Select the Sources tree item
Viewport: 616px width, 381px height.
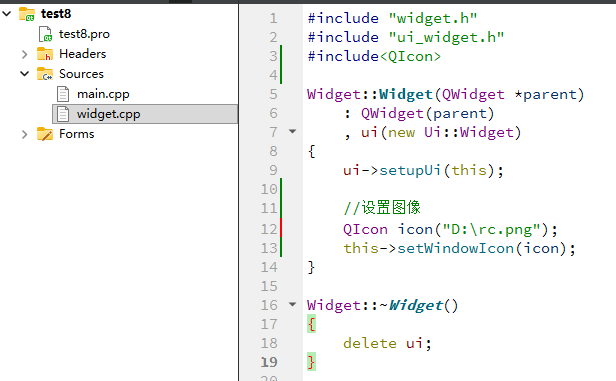(x=81, y=74)
